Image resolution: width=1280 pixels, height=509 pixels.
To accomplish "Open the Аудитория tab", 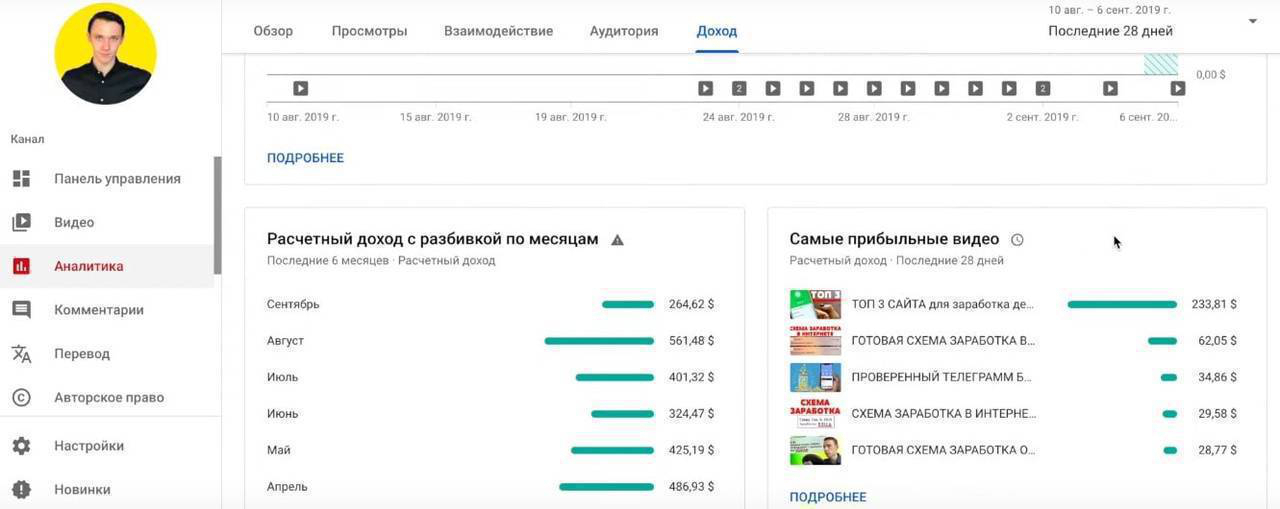I will (x=624, y=31).
